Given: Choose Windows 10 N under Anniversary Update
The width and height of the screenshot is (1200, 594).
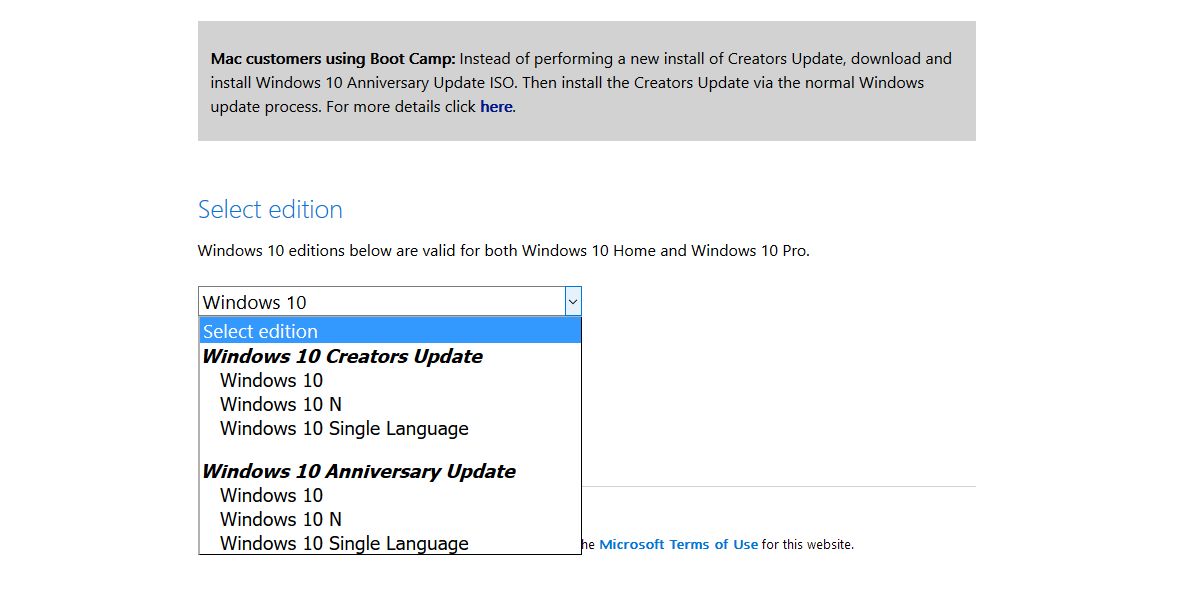Looking at the screenshot, I should (281, 519).
